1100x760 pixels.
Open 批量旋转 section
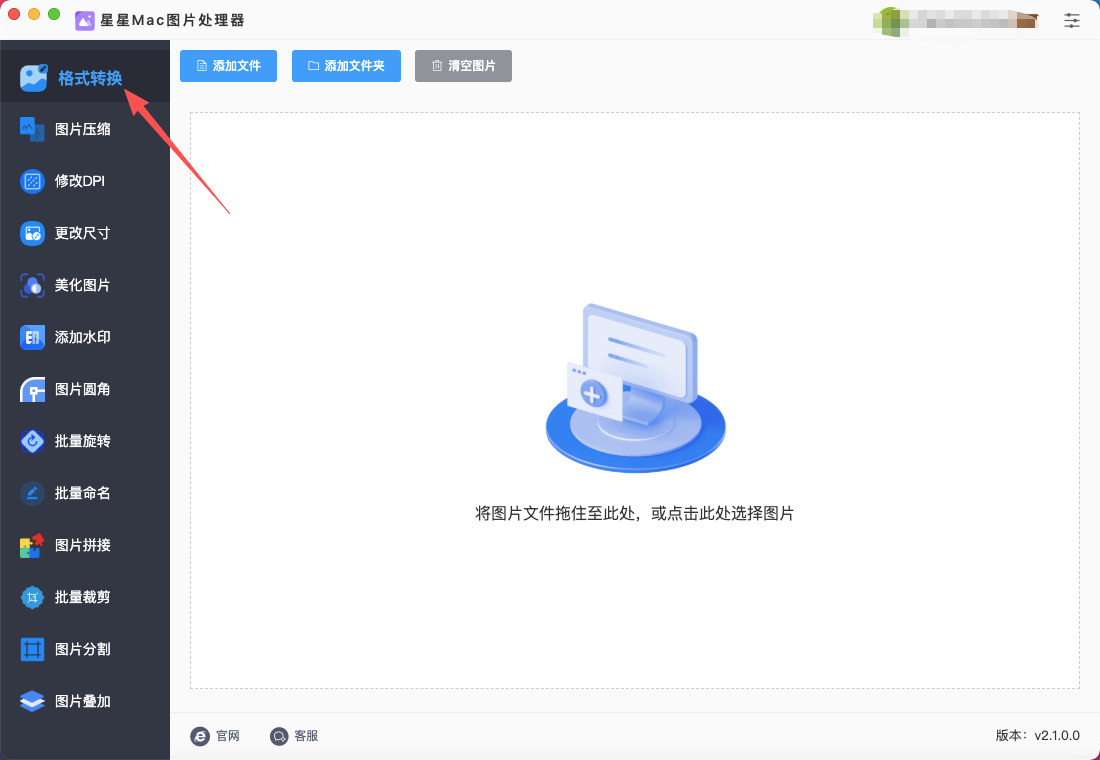tap(83, 441)
